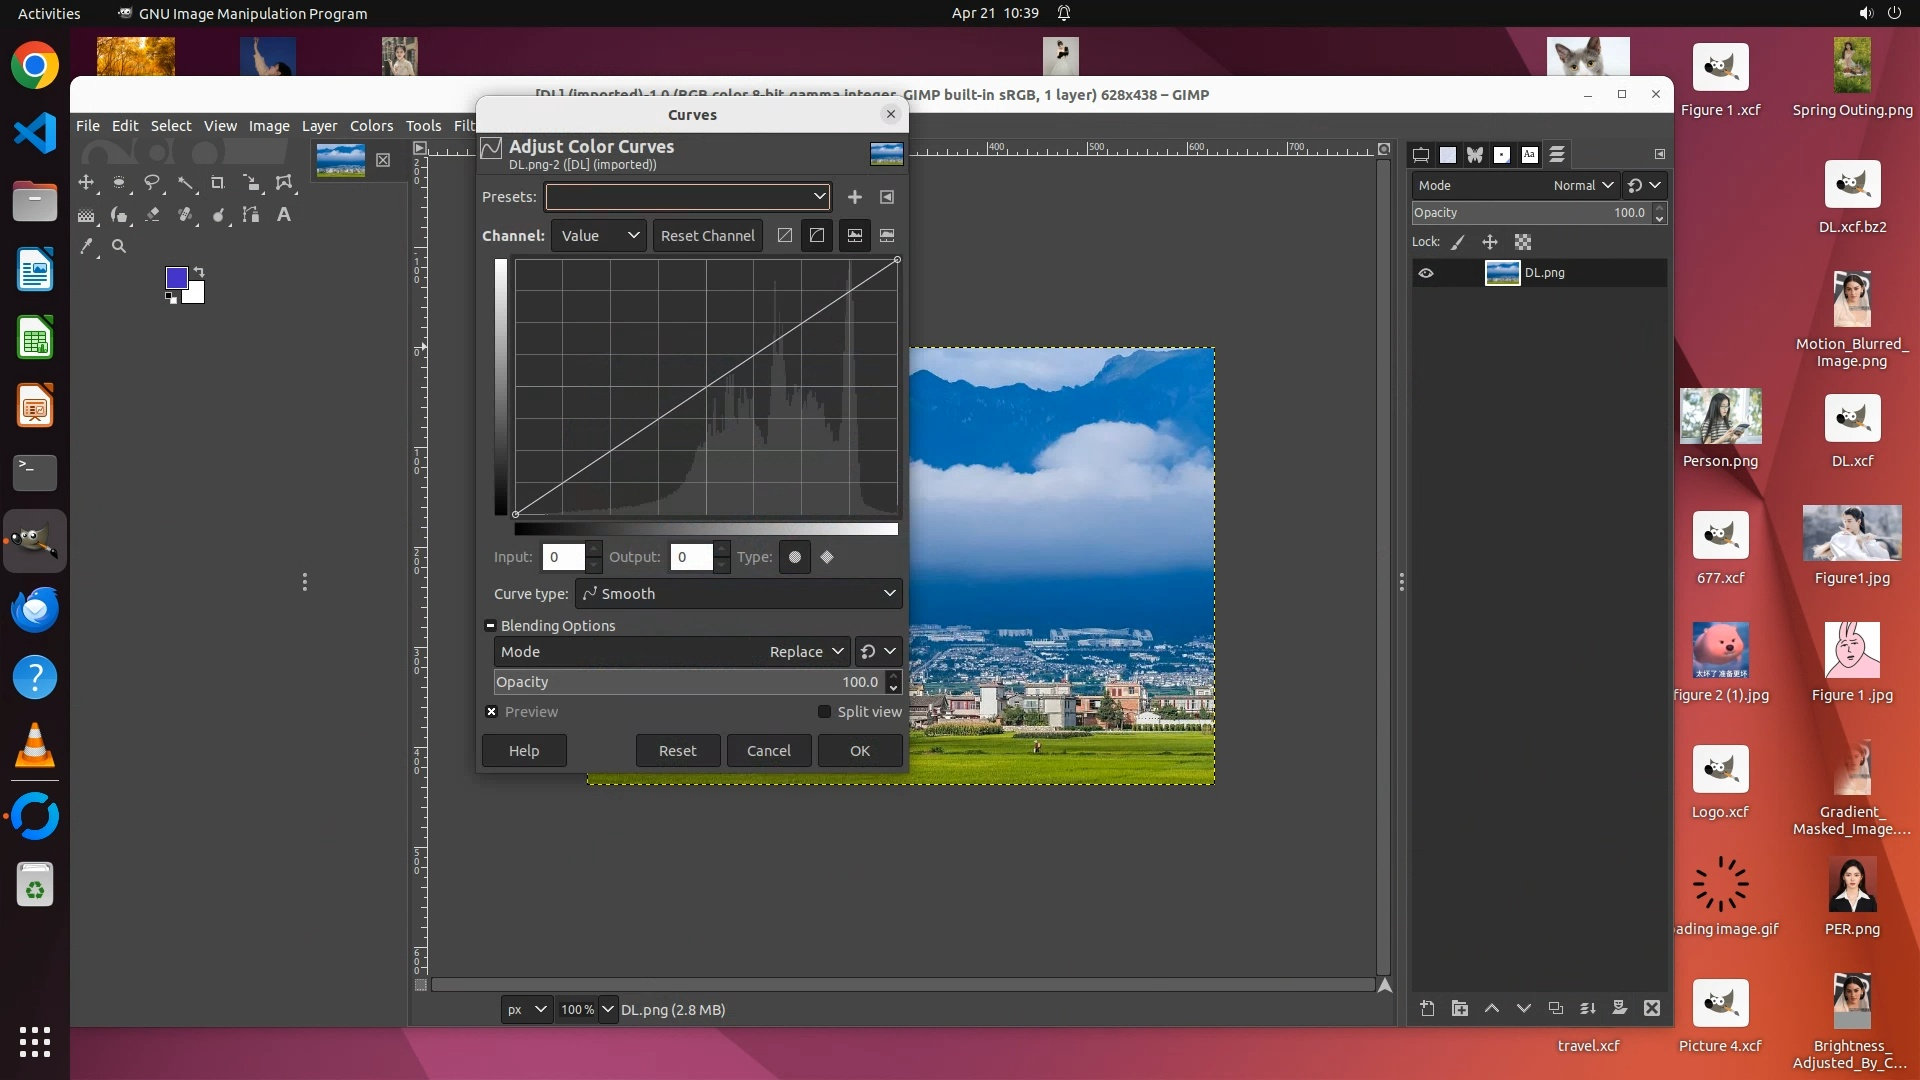Select the Zoom magnifier tool
The width and height of the screenshot is (1920, 1080).
point(119,246)
